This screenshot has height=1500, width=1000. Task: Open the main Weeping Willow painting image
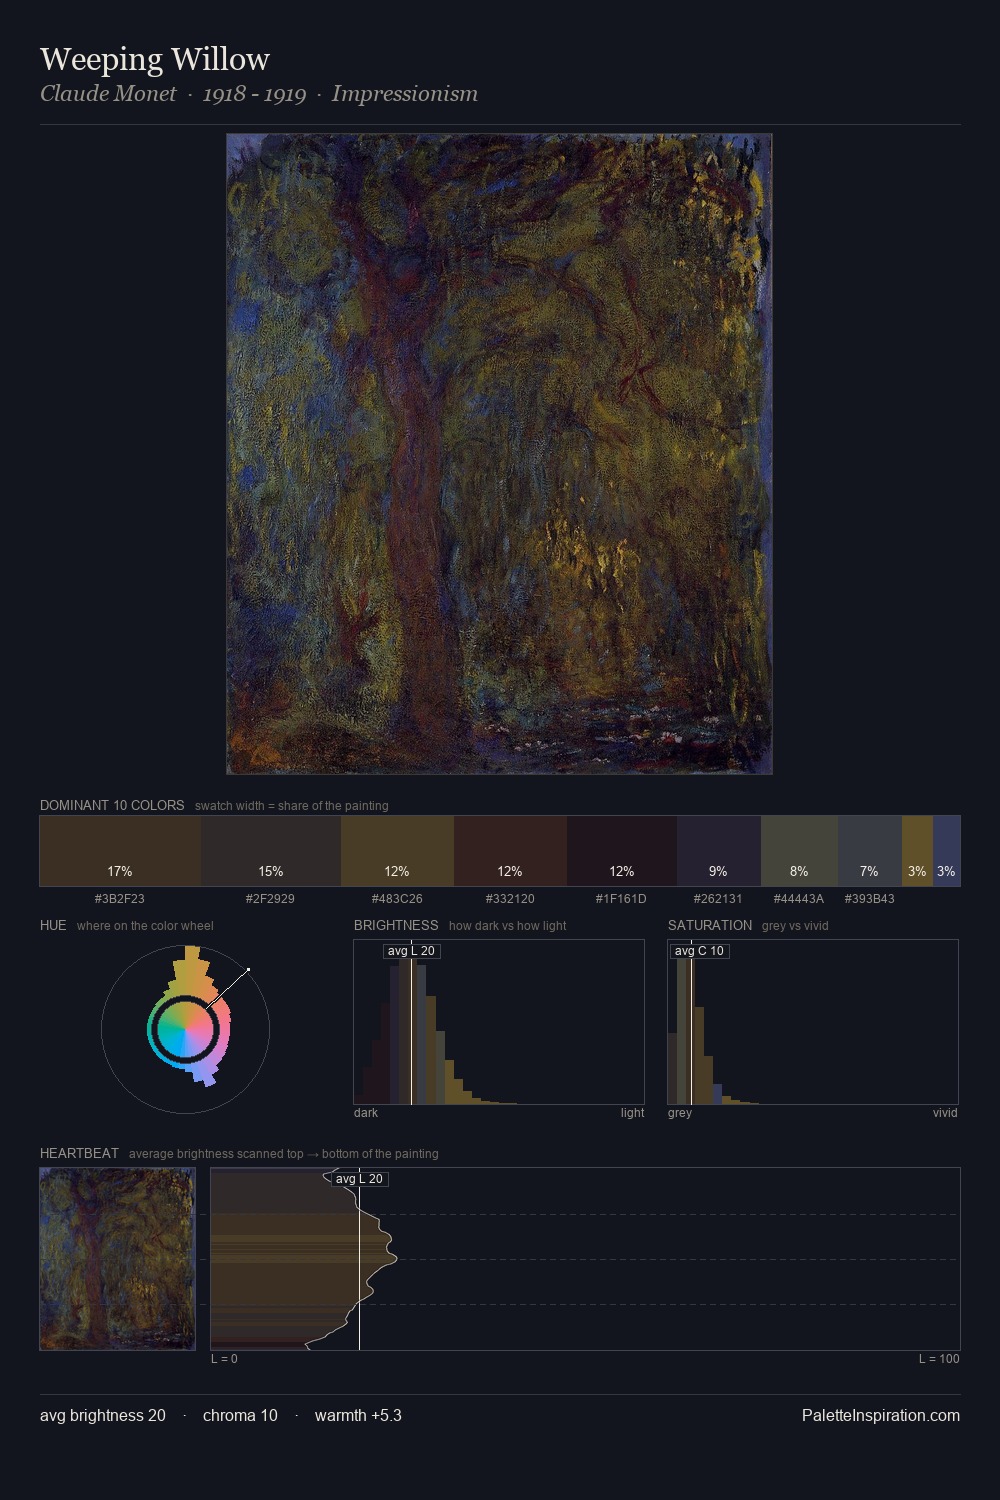pyautogui.click(x=499, y=454)
